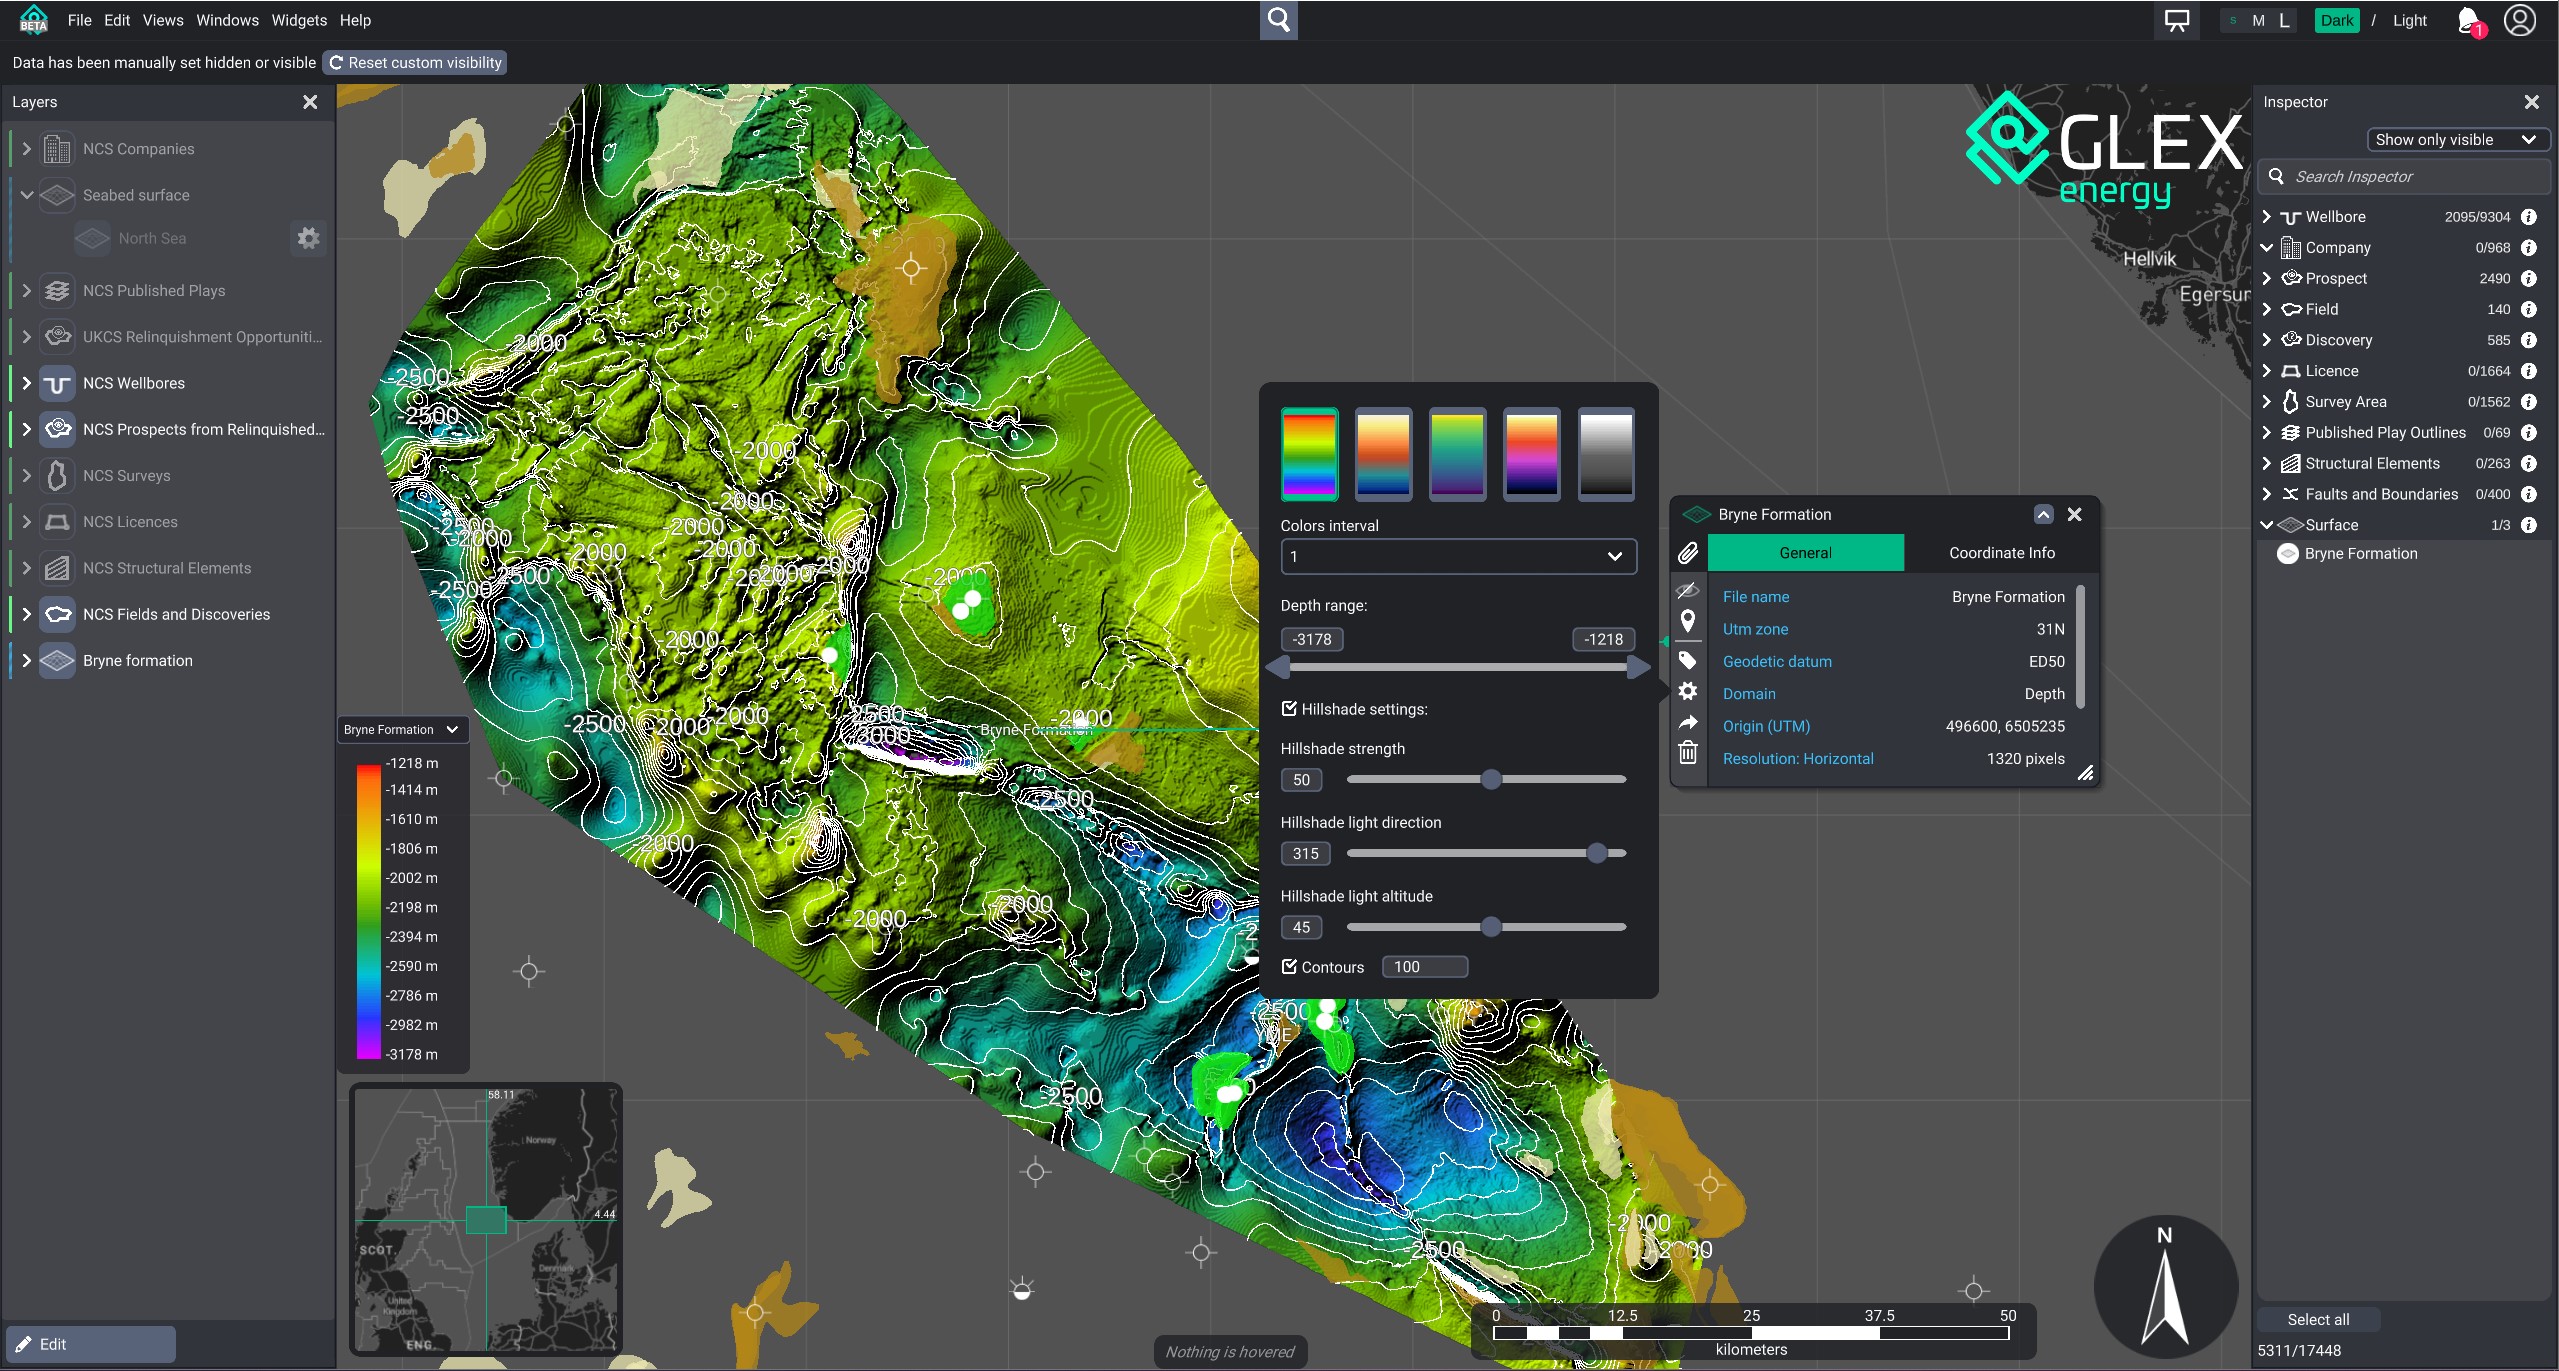Click the location pin icon in Bryne panel

pos(1688,621)
